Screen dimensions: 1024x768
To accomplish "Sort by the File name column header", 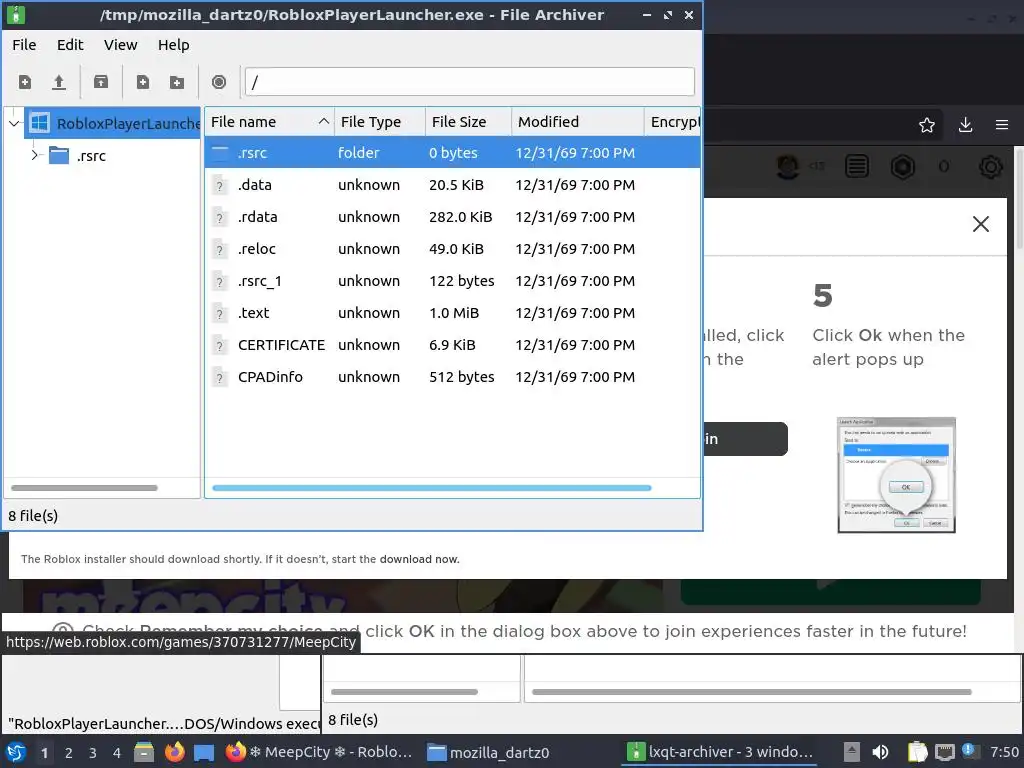I will 269,121.
